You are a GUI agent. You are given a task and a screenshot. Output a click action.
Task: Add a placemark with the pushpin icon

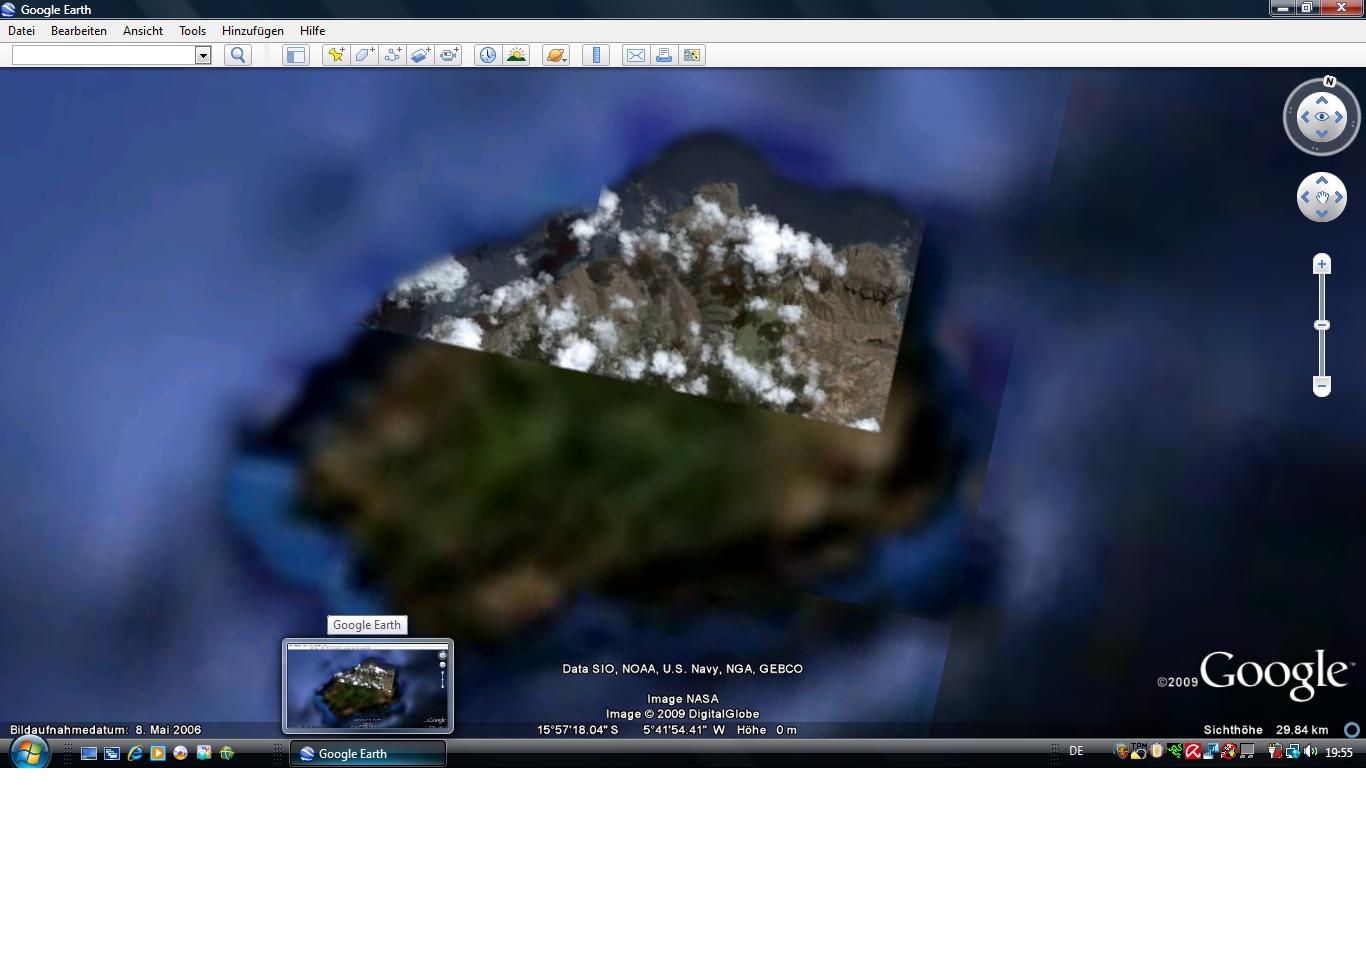point(336,55)
